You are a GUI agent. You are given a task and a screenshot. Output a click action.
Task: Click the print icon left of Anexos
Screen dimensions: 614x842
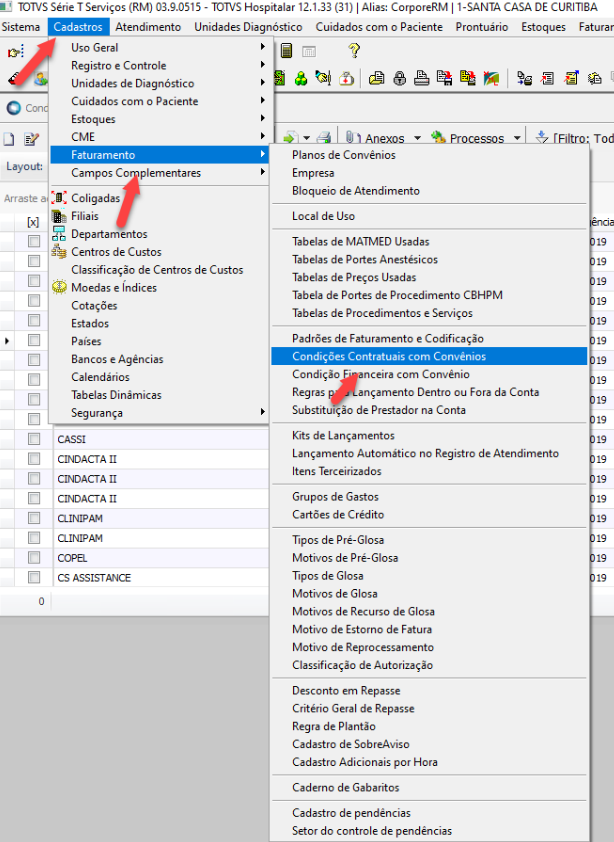point(323,138)
